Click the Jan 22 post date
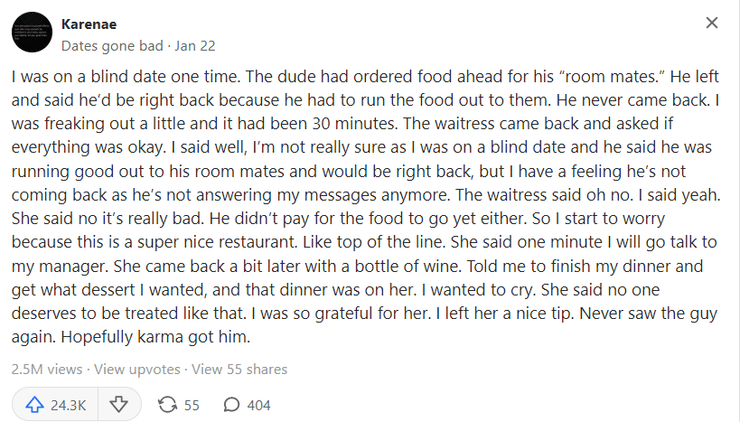This screenshot has width=740, height=422. pos(195,45)
